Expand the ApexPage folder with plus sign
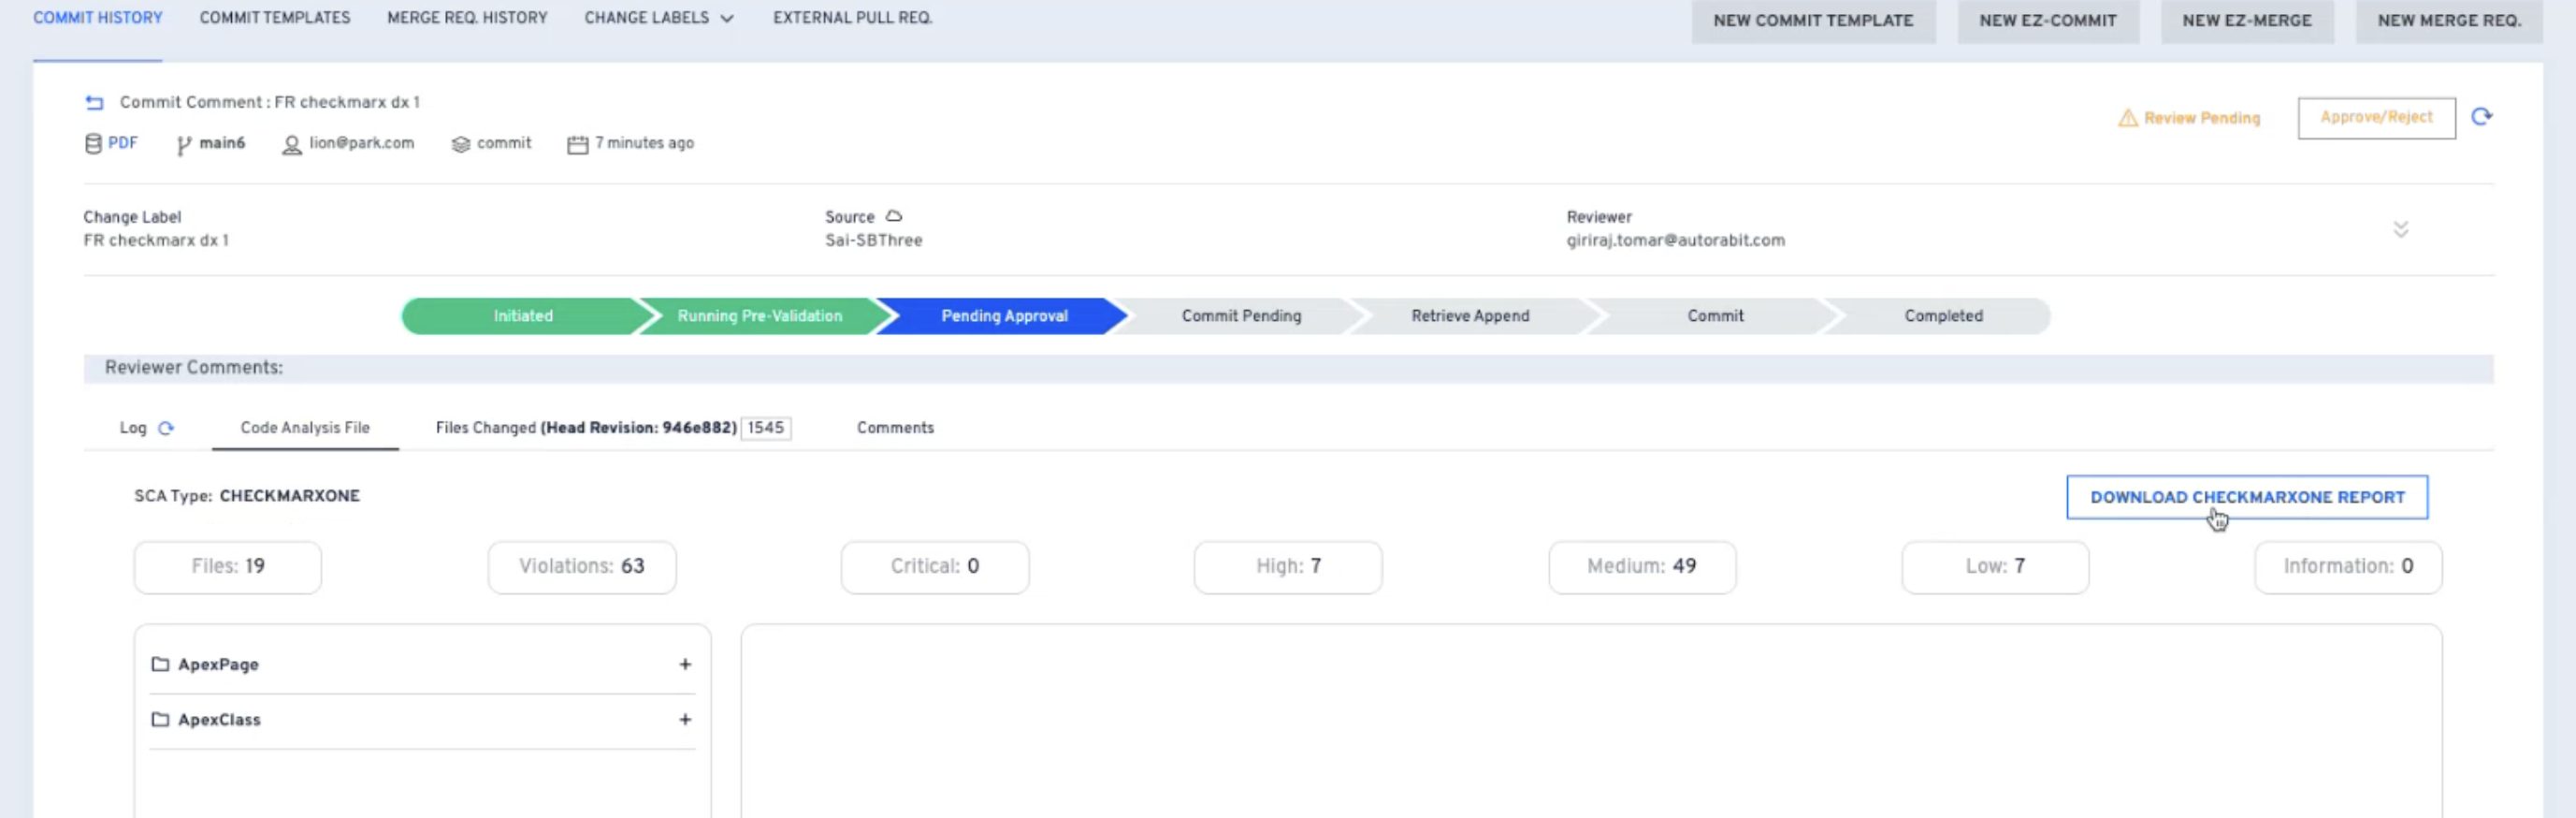This screenshot has width=2576, height=818. [685, 664]
